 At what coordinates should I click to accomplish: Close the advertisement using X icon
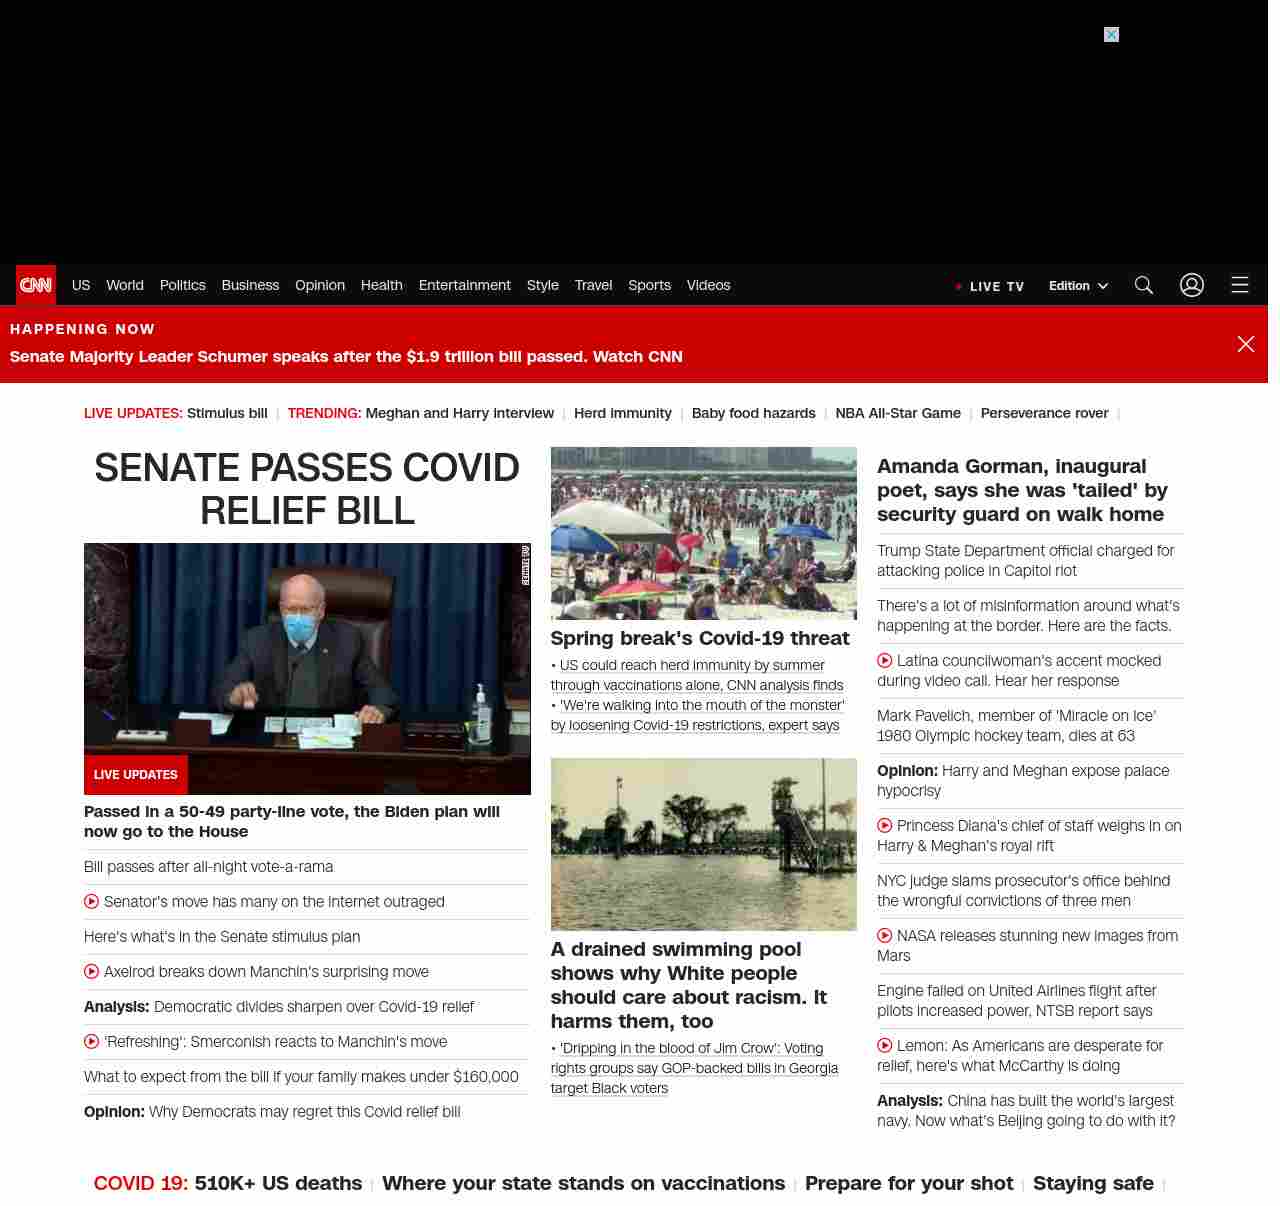click(x=1111, y=35)
